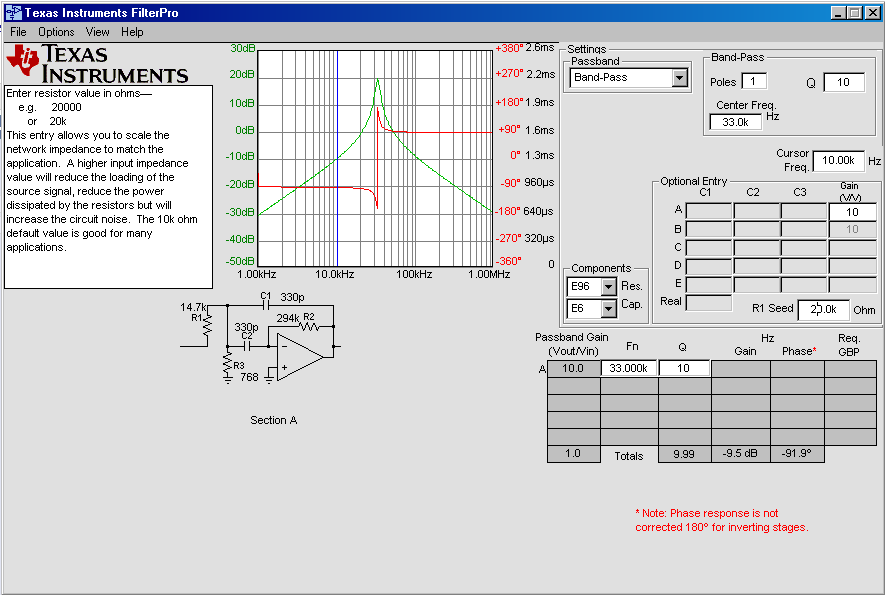Expand the Passband type dropdown showing Band-Pass
This screenshot has width=885, height=595.
680,78
